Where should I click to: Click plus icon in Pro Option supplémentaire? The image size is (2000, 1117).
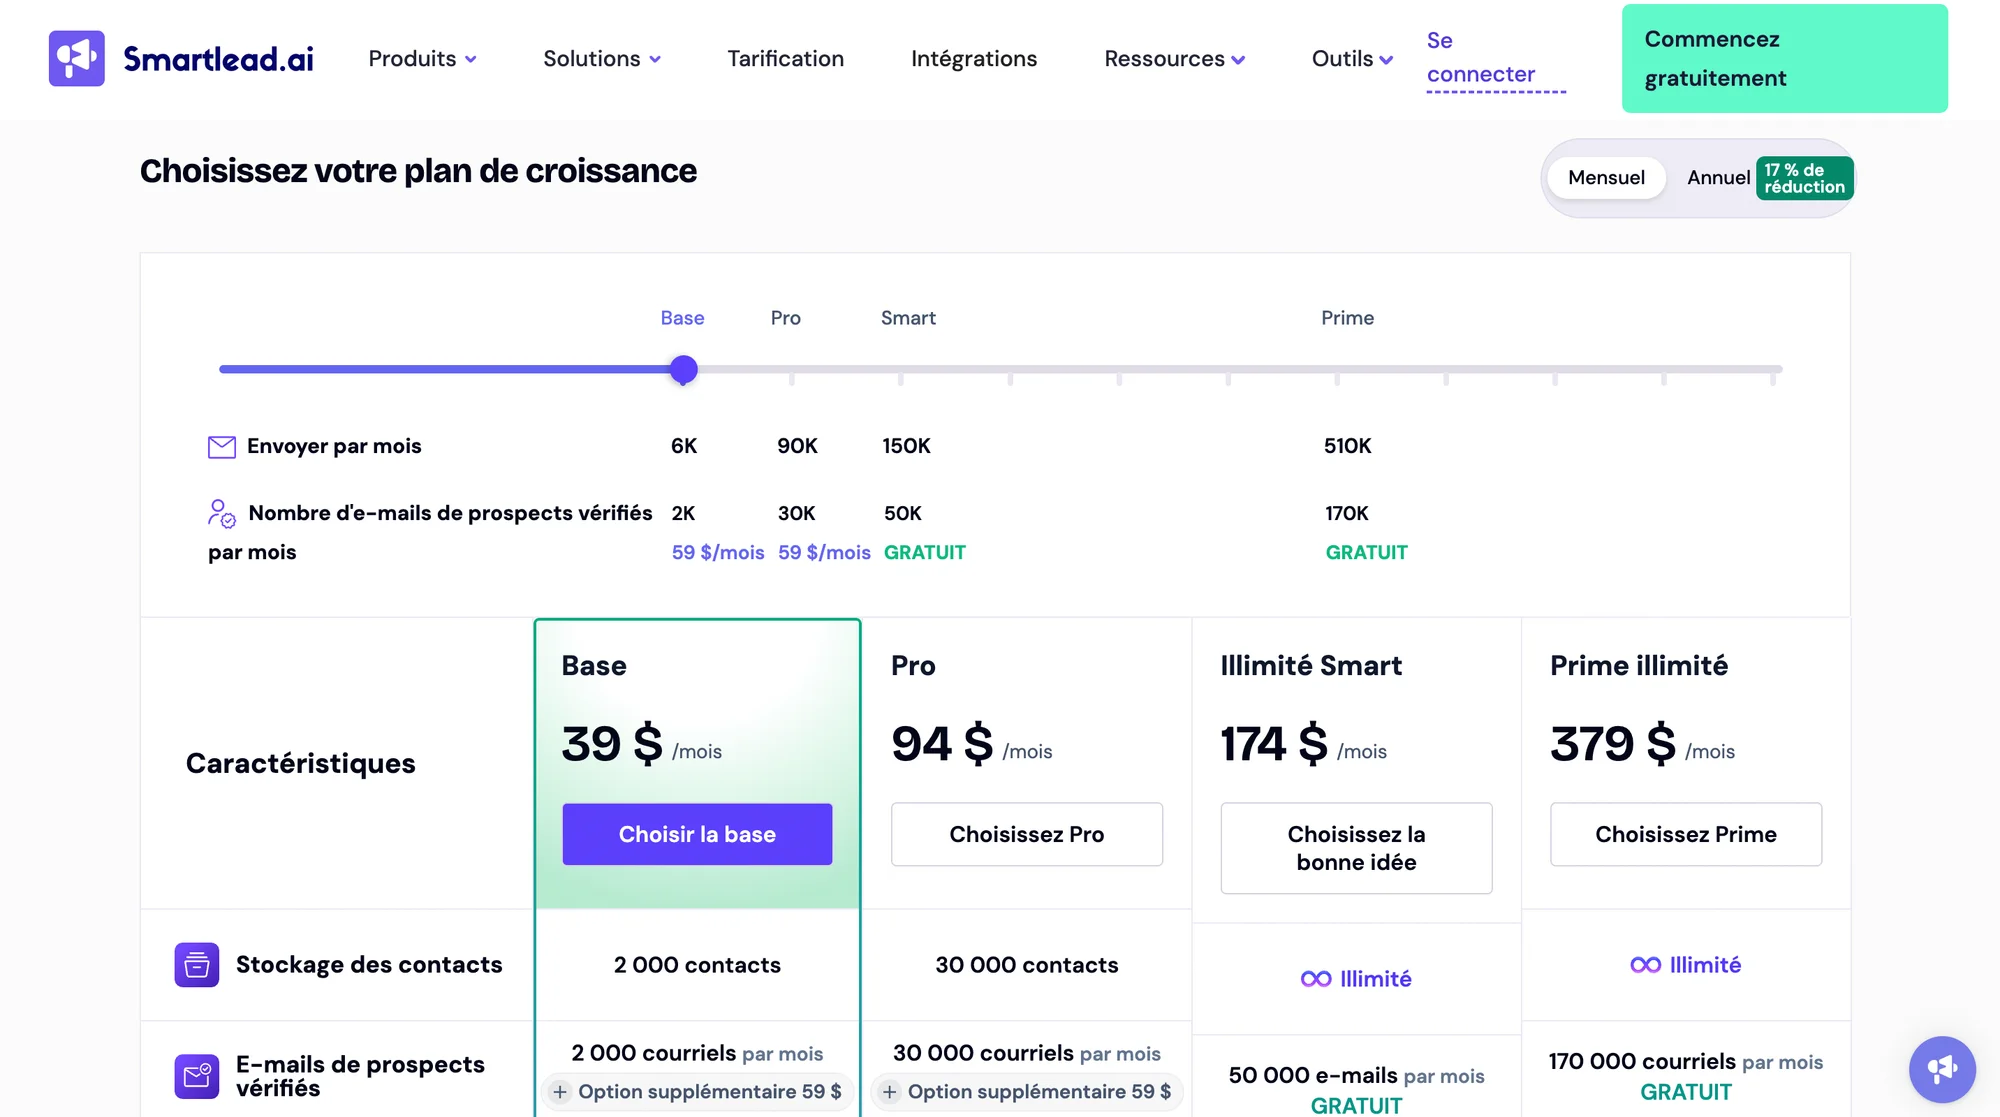(x=889, y=1092)
